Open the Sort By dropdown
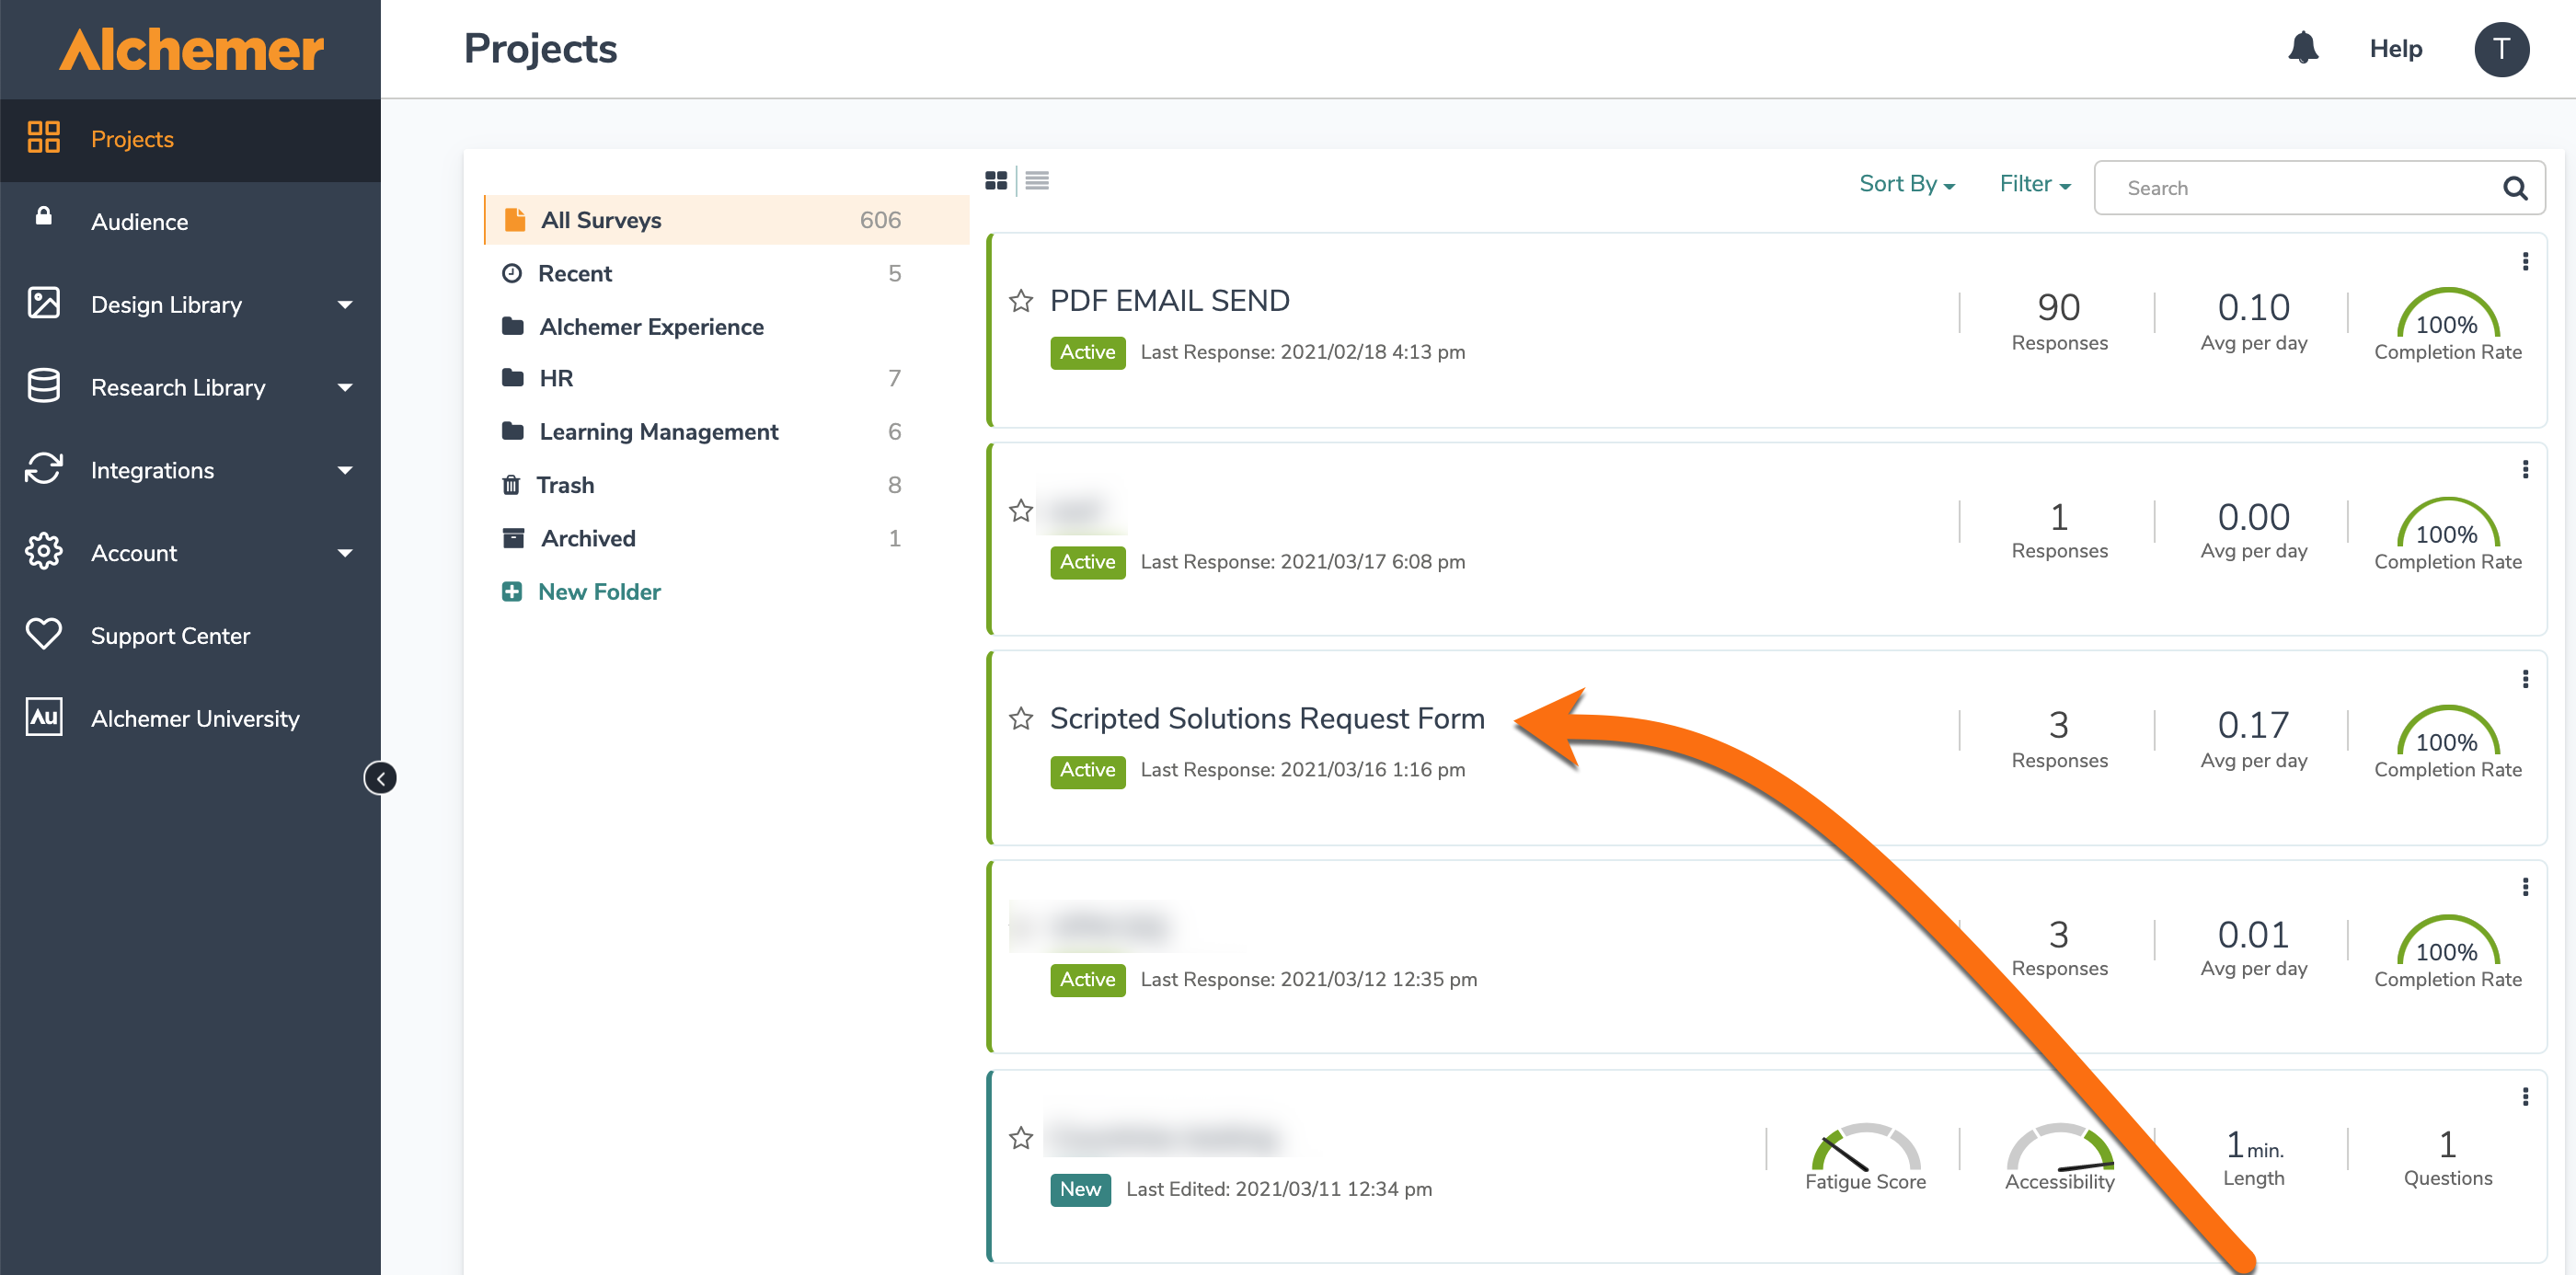This screenshot has height=1275, width=2576. 1906,184
